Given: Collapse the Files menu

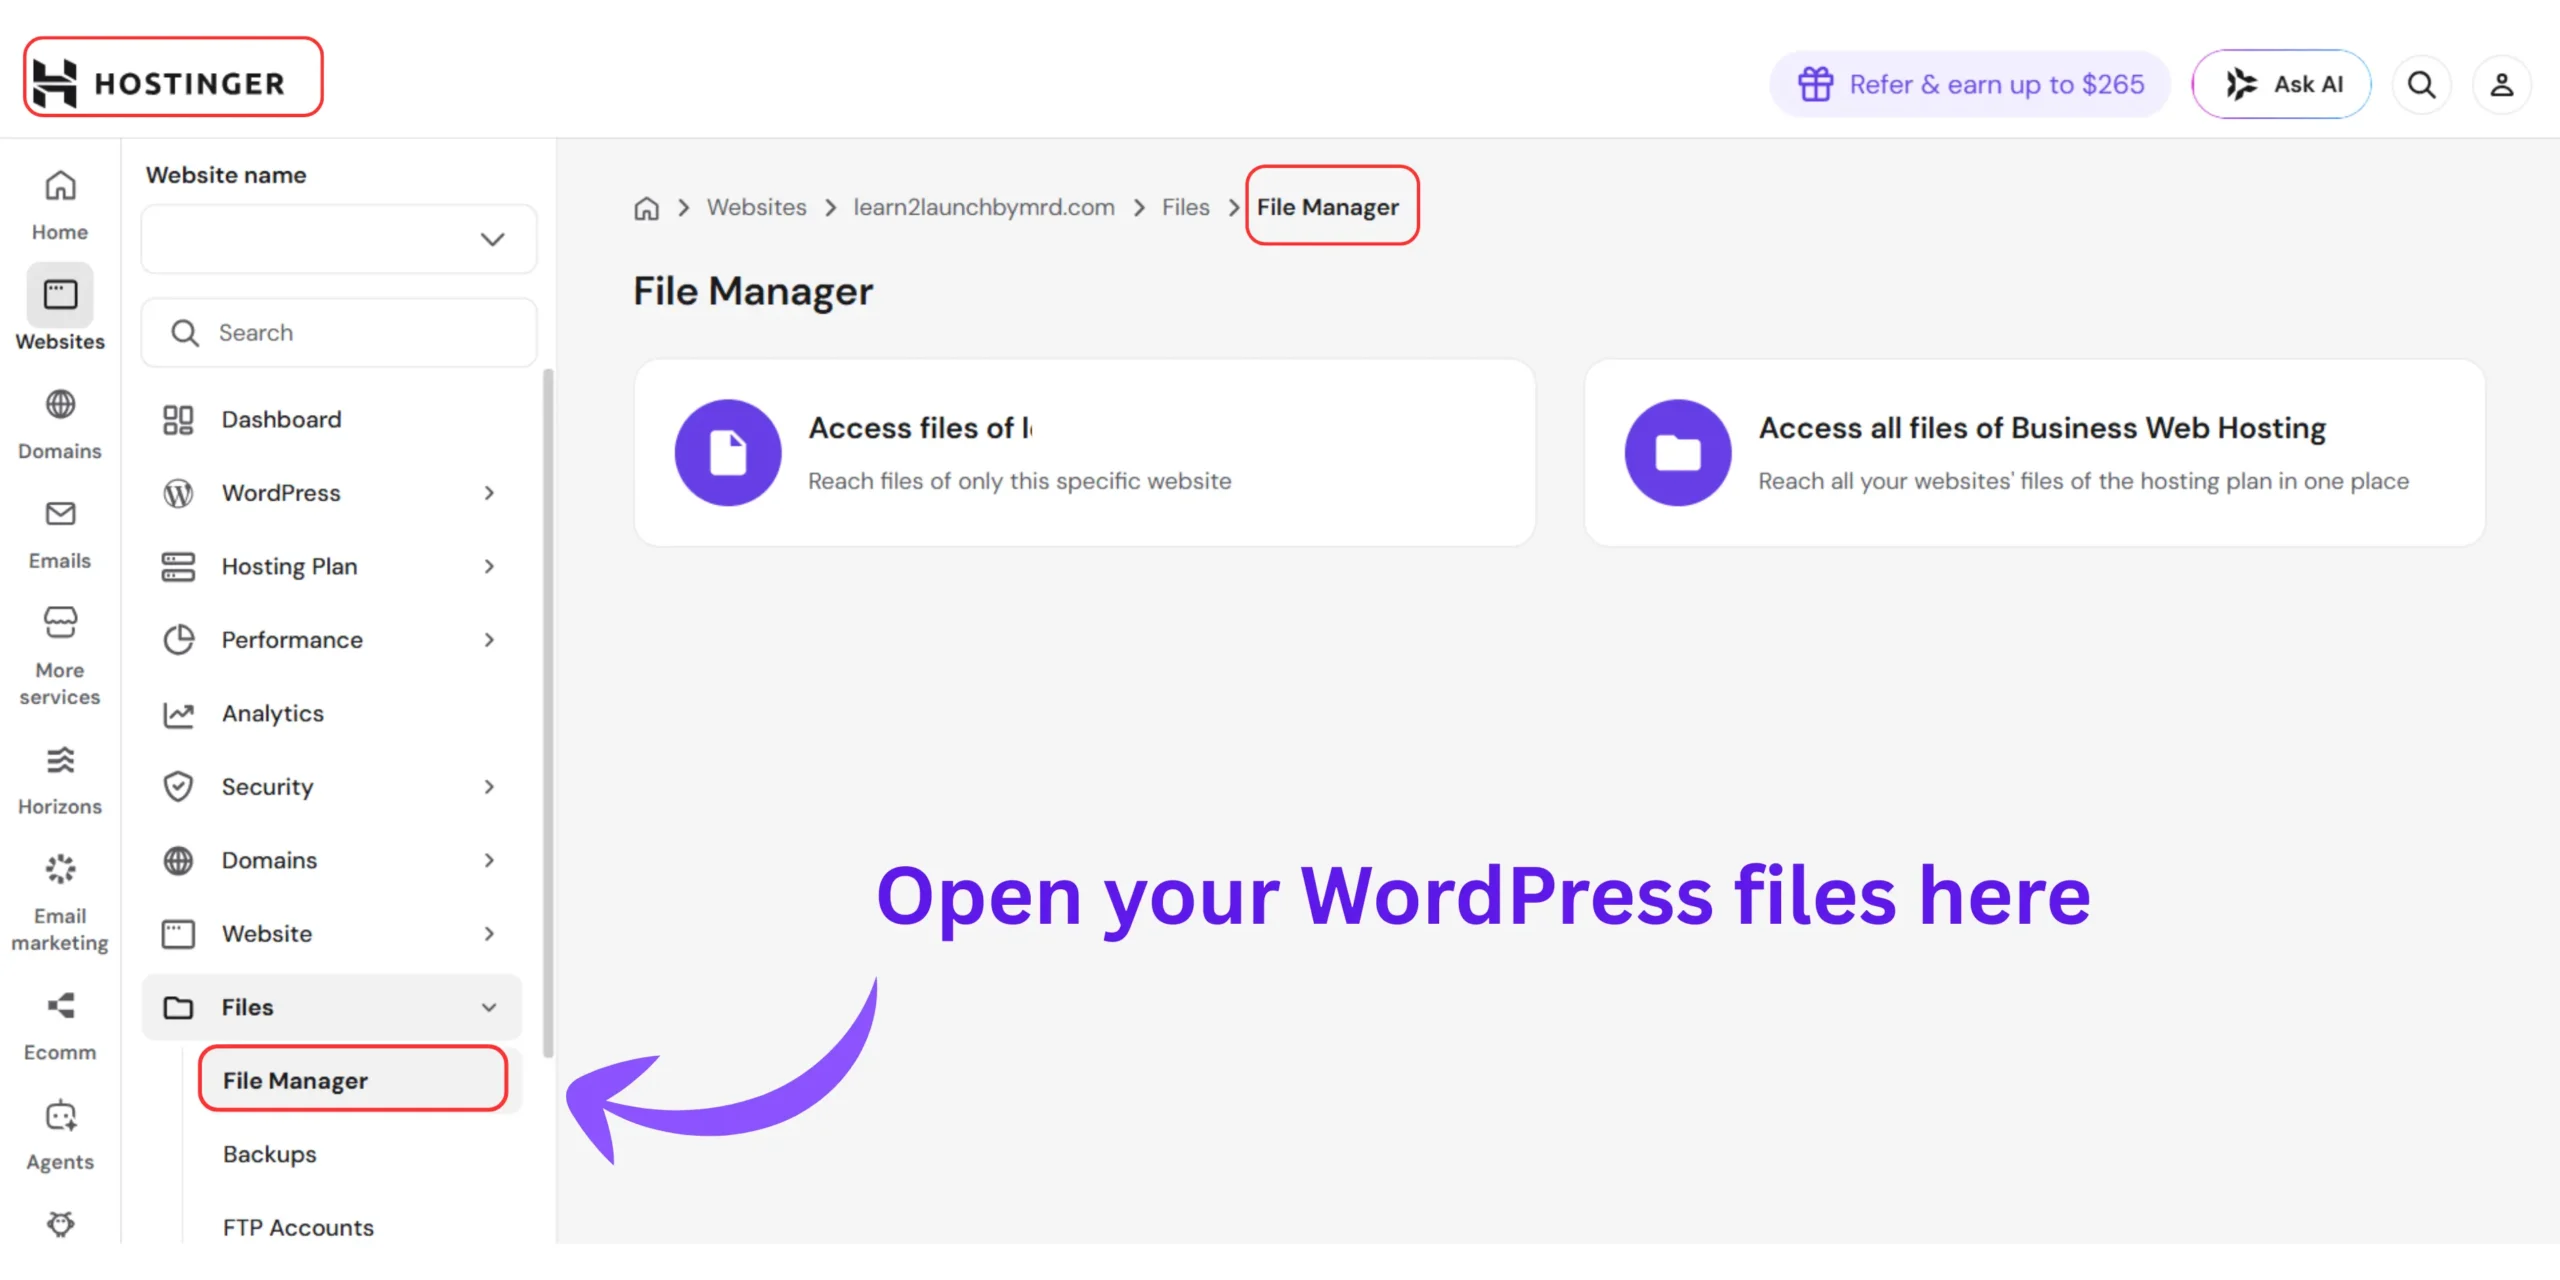Looking at the screenshot, I should [332, 1007].
